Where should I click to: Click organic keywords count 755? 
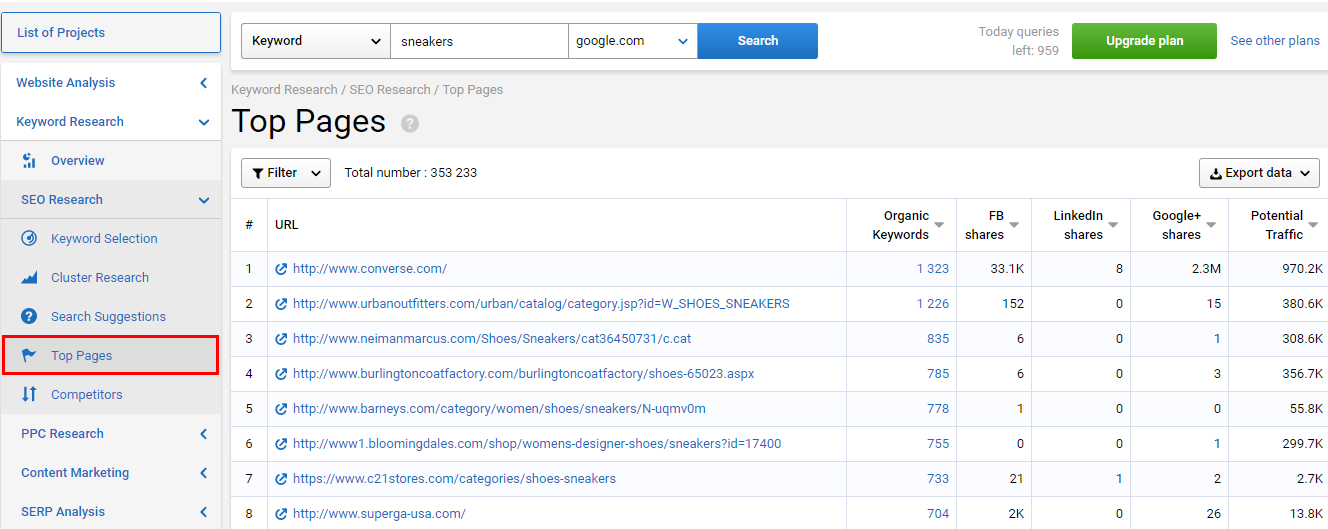coord(938,444)
